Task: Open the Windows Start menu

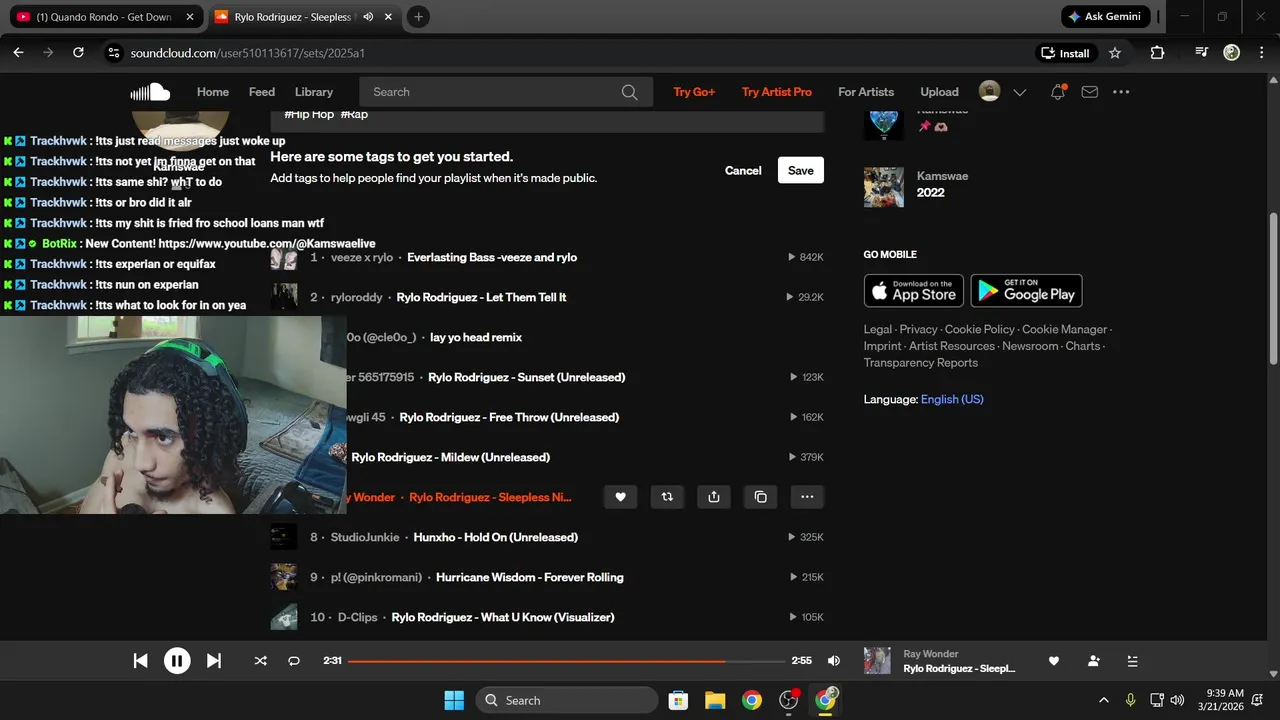Action: point(454,700)
